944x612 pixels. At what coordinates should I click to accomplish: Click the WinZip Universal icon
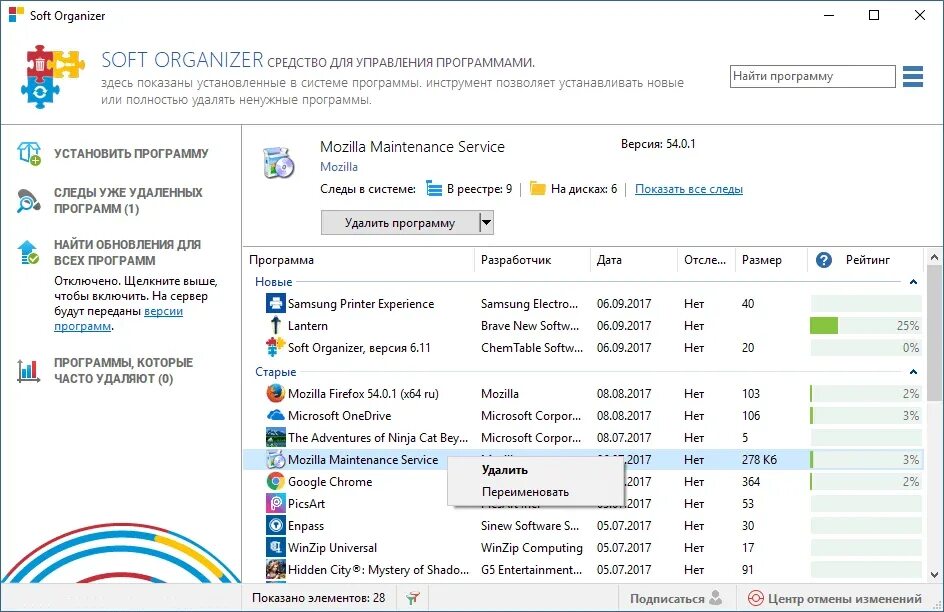(x=275, y=548)
